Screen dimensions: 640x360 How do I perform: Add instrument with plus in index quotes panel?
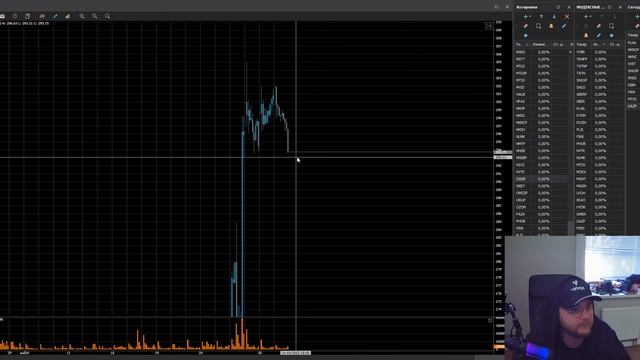pos(586,16)
